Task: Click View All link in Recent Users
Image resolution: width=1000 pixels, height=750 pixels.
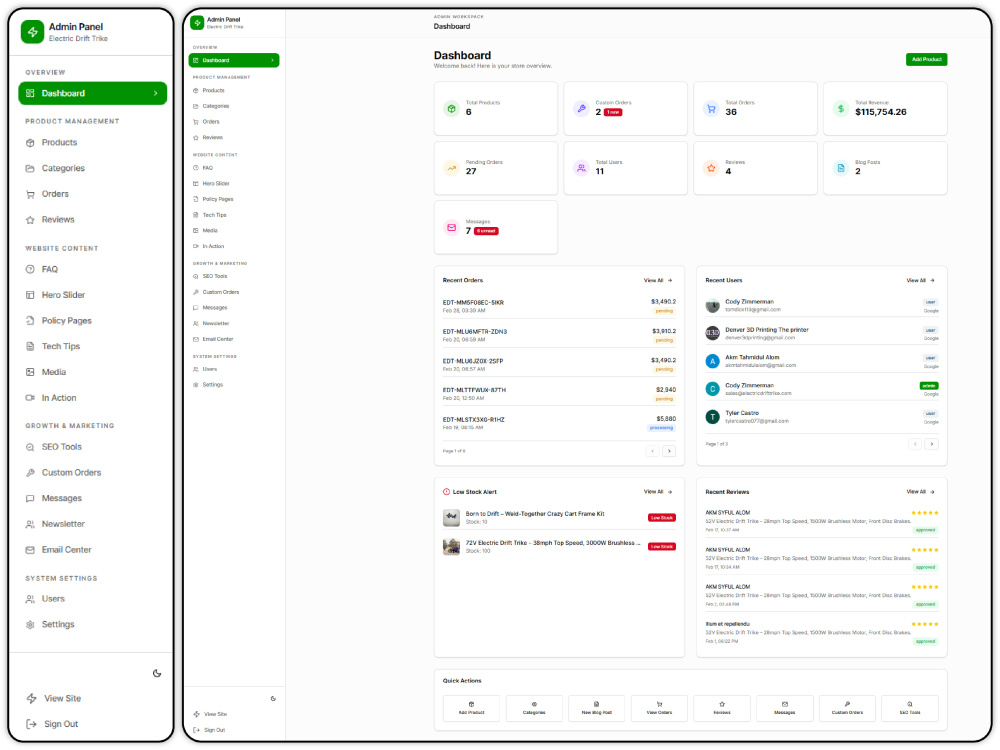Action: [x=920, y=280]
